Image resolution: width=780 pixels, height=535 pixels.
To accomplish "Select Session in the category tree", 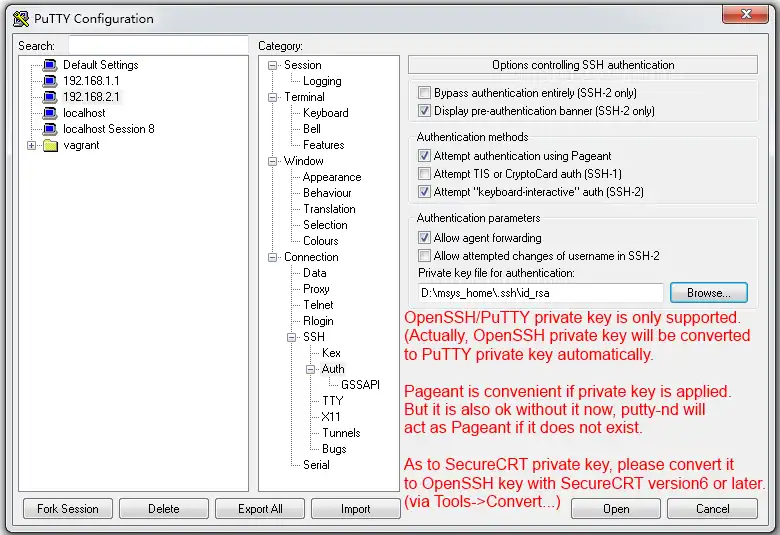I will point(302,65).
